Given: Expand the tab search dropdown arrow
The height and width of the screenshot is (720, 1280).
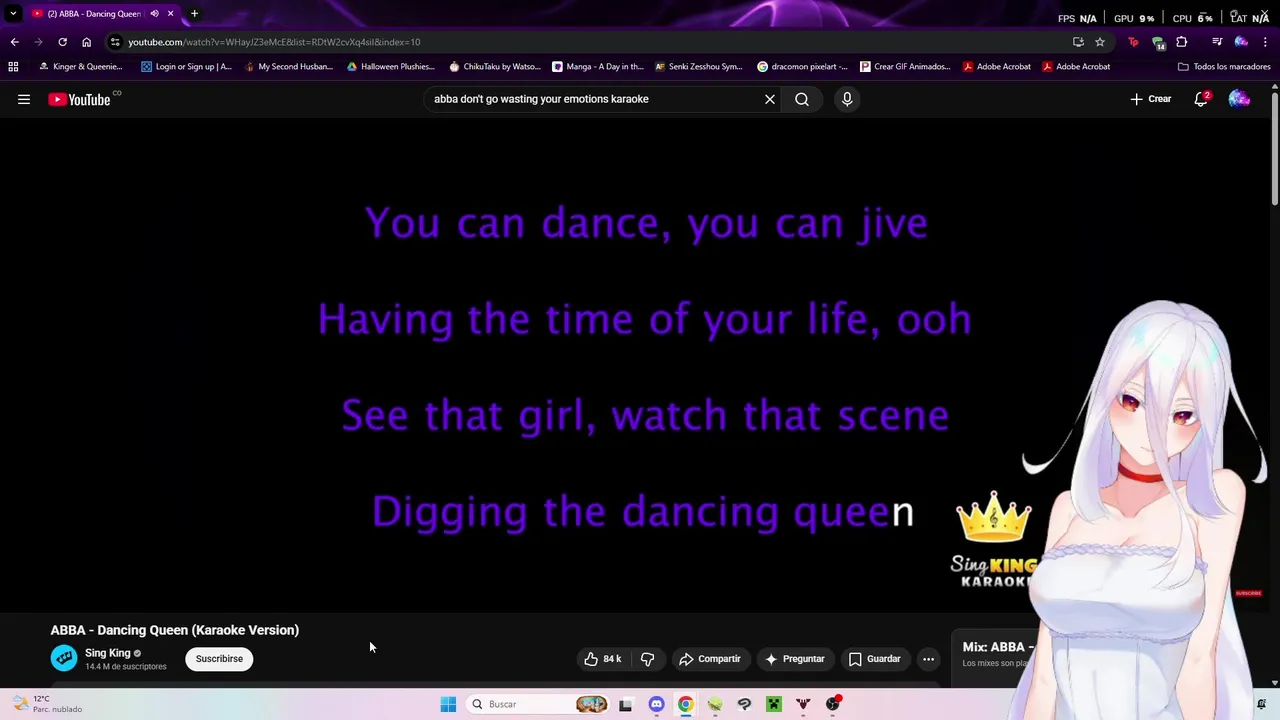Looking at the screenshot, I should pos(13,14).
